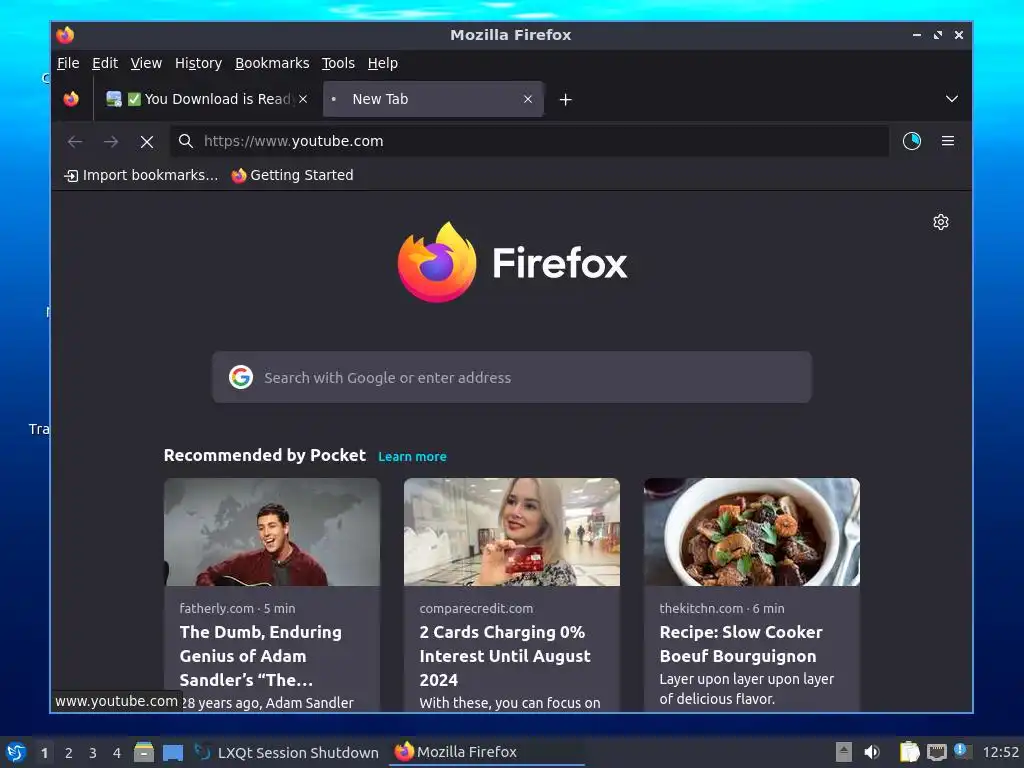Click Learn more link beside Pocket
This screenshot has height=768, width=1024.
[412, 456]
